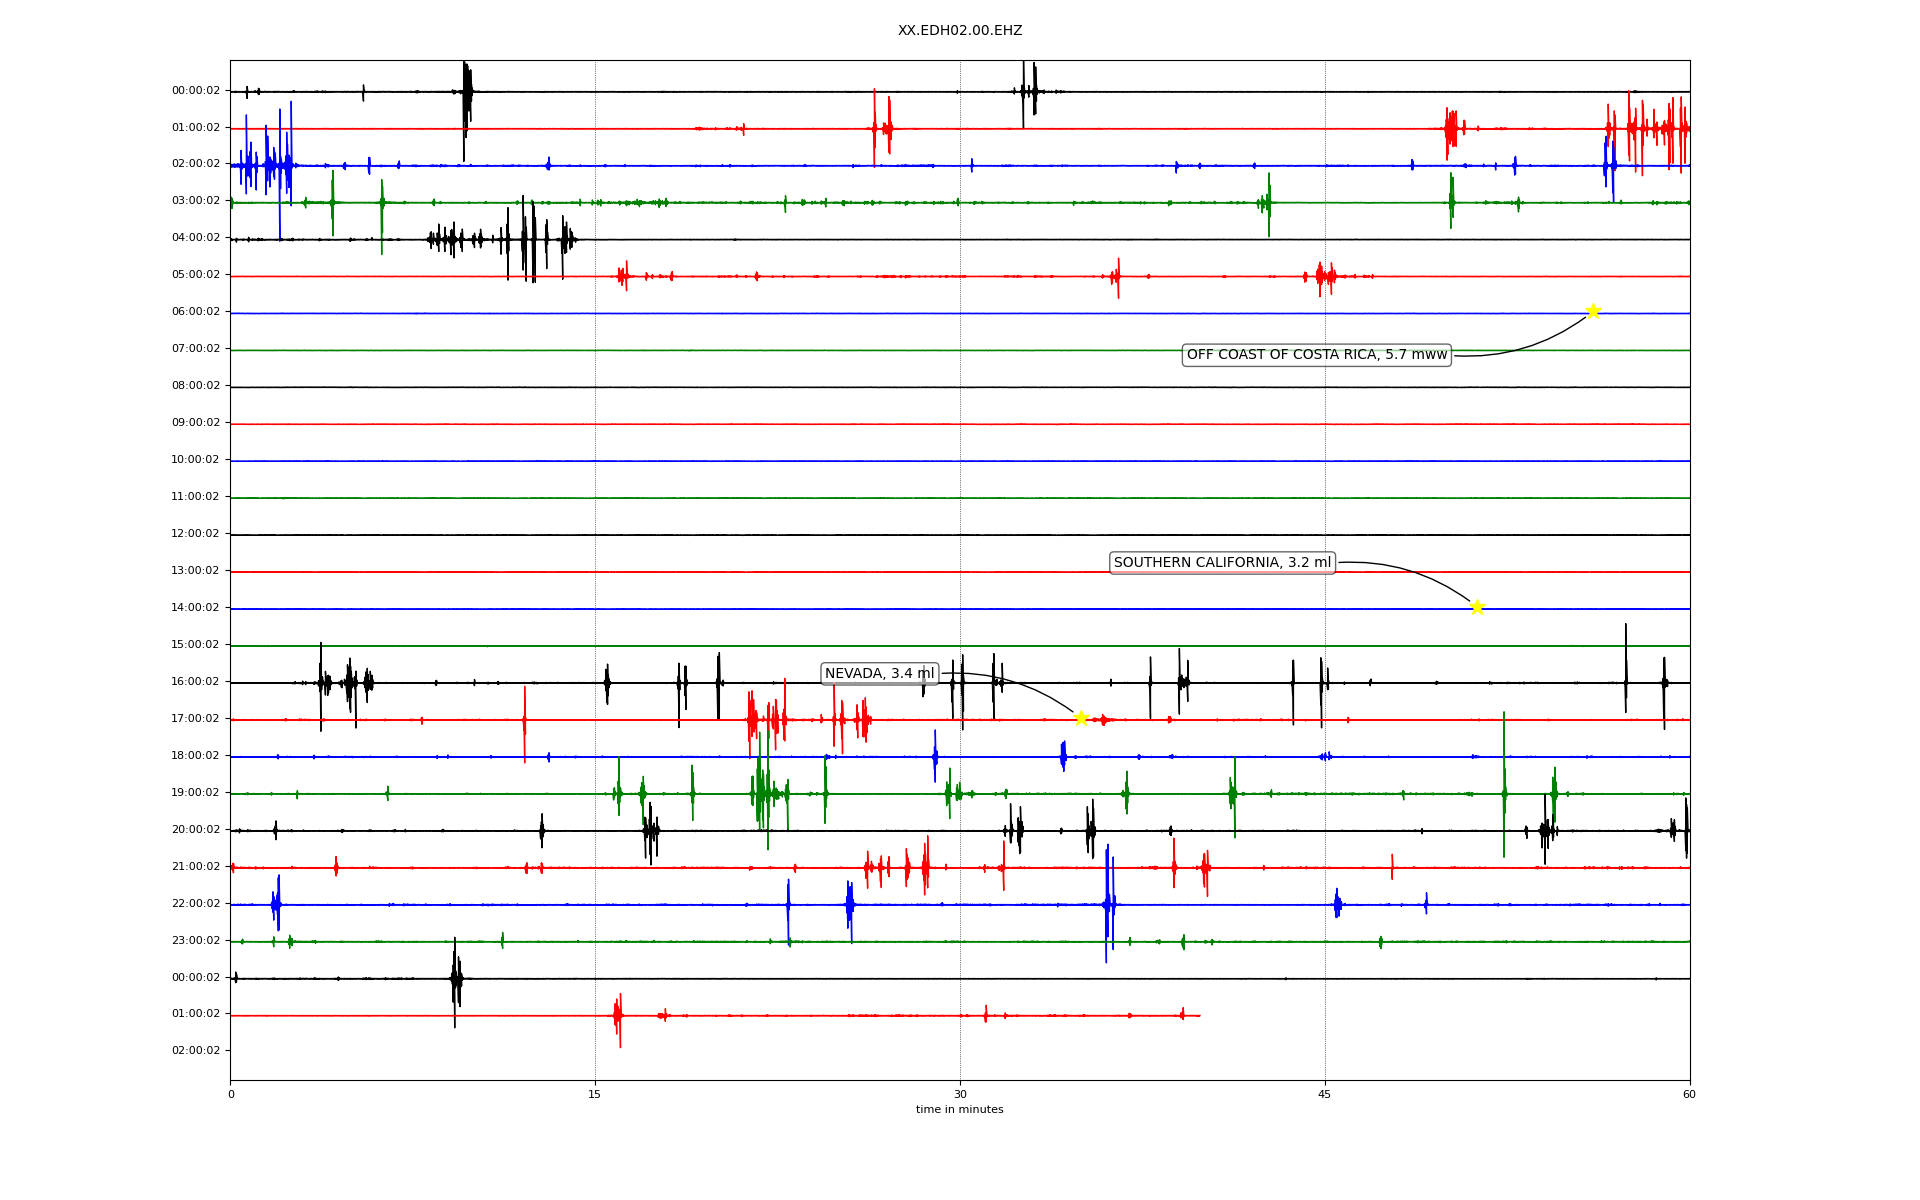Screen dimensions: 1920x1200
Task: Select the 'OFF COAST OF COSTA RICA, 5.7 mww' label
Action: [1316, 355]
